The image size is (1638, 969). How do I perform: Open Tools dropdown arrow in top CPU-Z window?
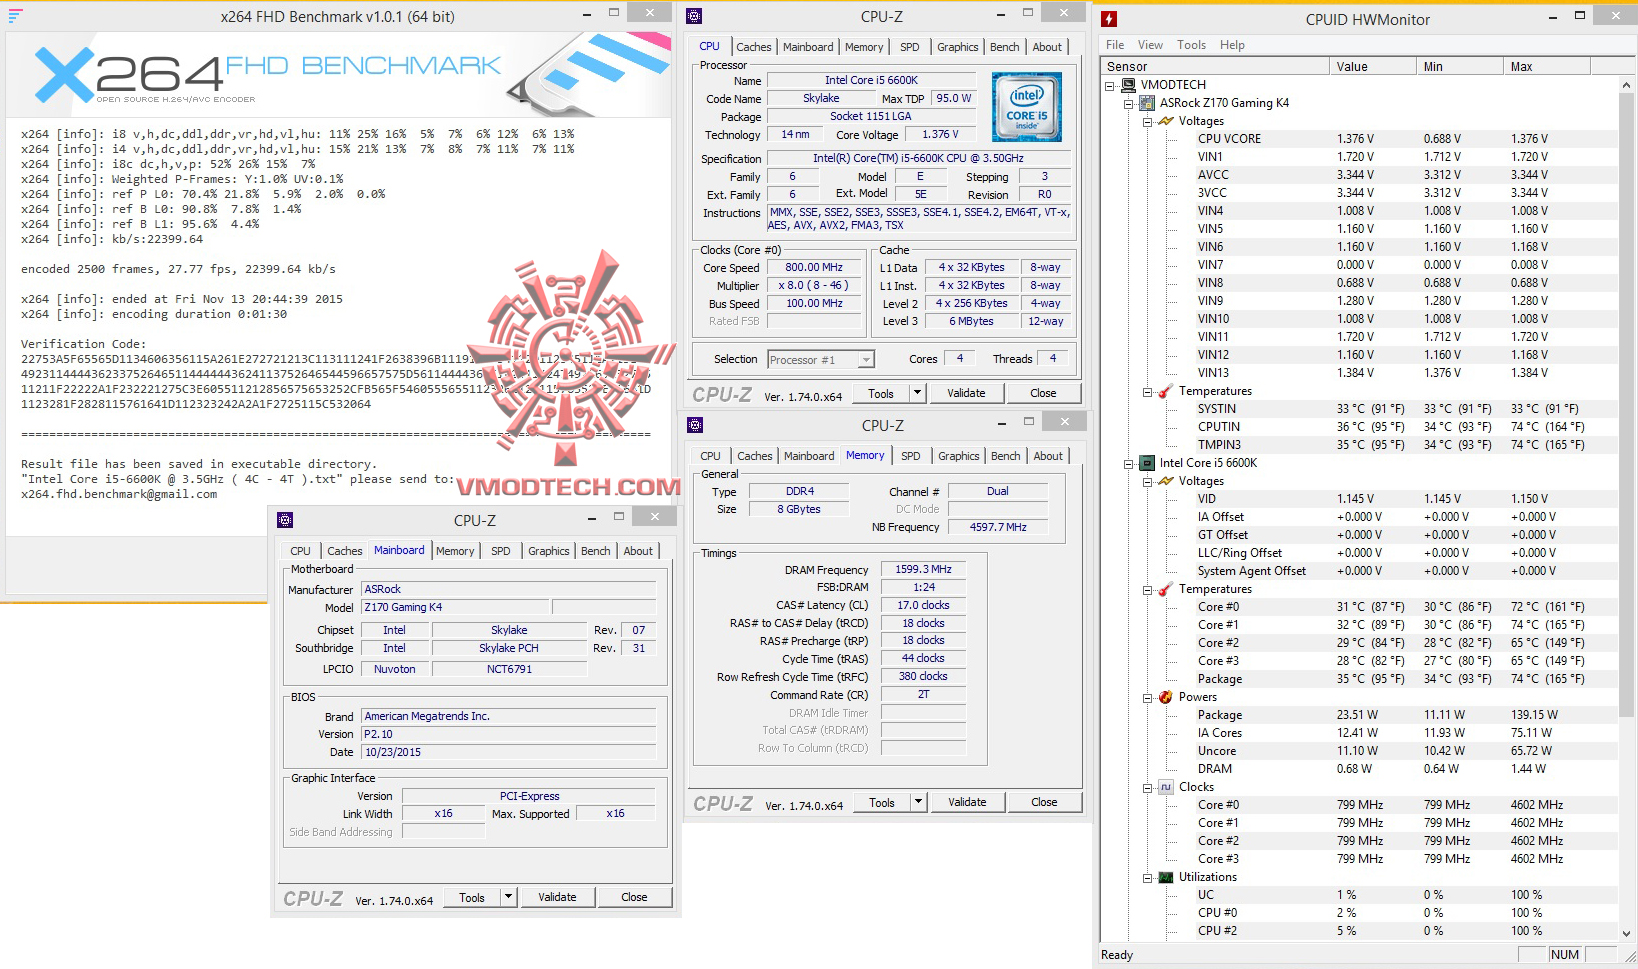coord(917,393)
